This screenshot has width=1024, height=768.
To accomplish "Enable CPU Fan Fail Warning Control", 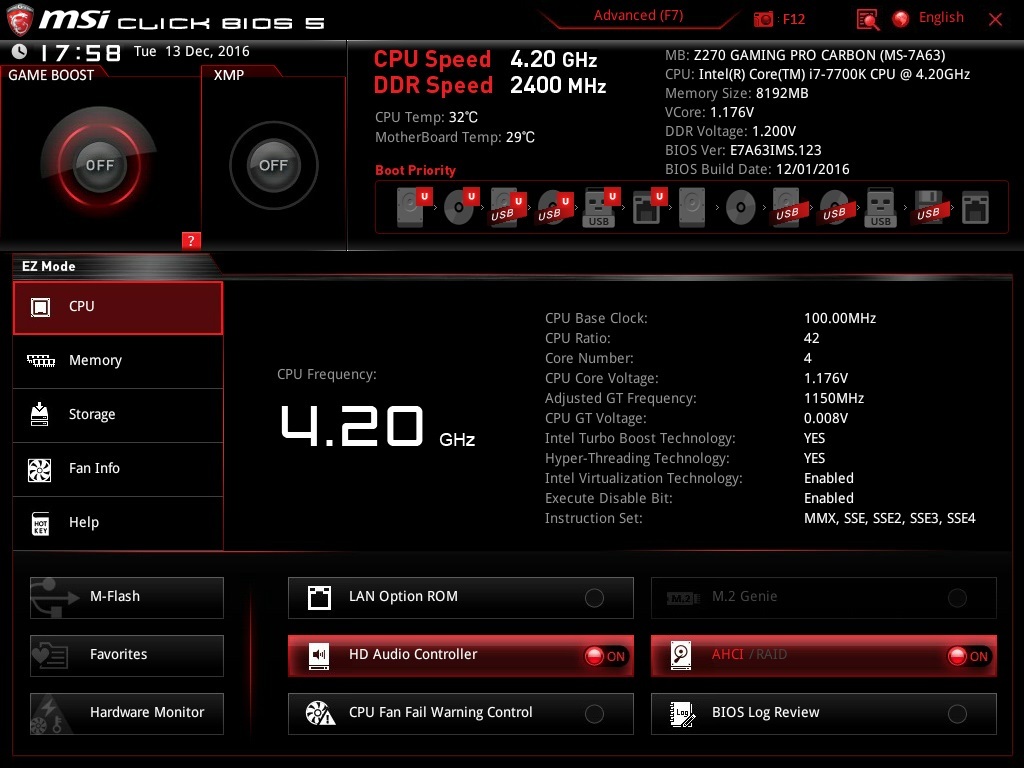I will click(x=594, y=714).
